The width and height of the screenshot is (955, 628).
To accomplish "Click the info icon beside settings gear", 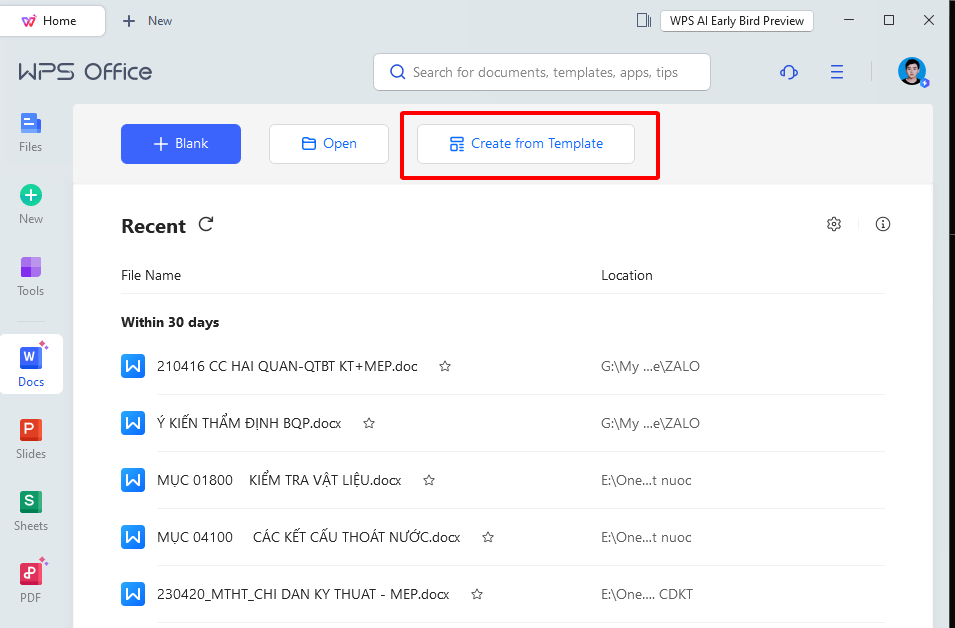I will tap(883, 224).
